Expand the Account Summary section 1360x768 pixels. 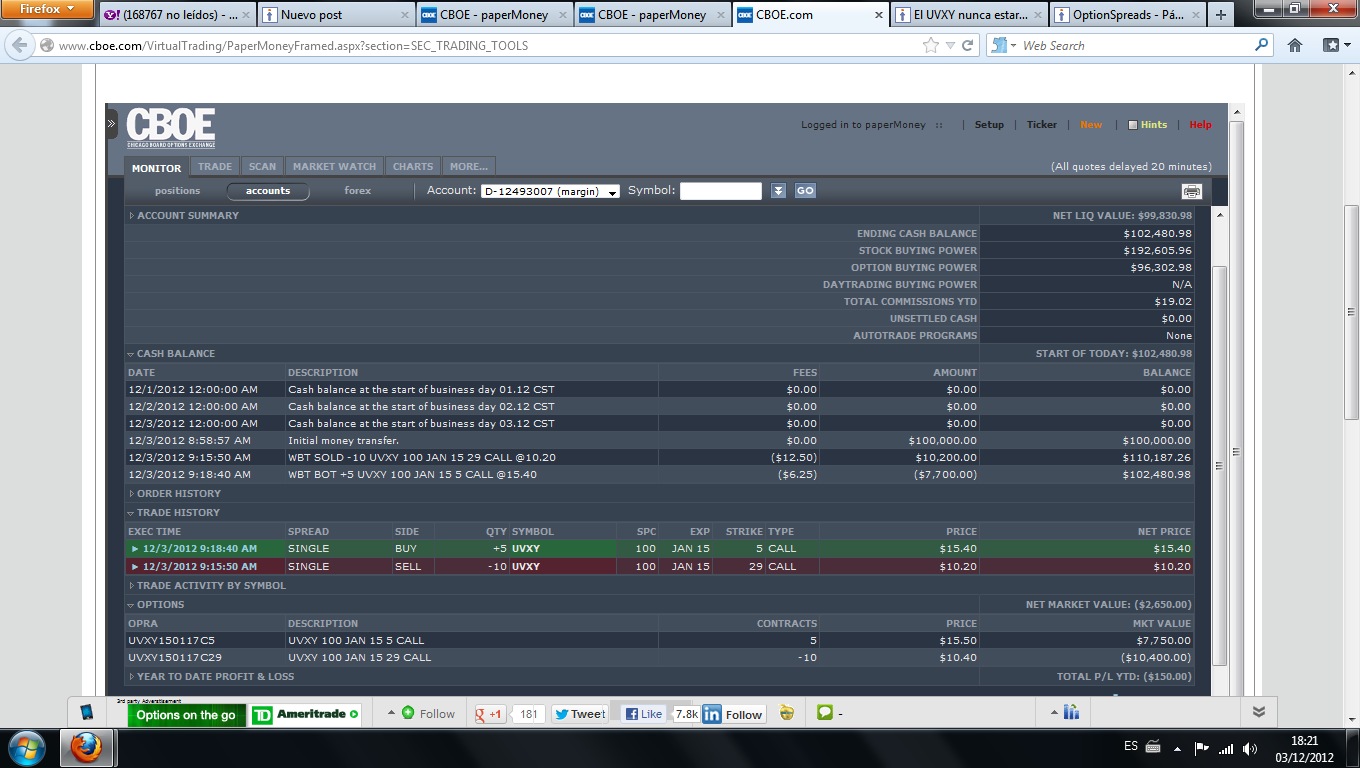pyautogui.click(x=131, y=216)
